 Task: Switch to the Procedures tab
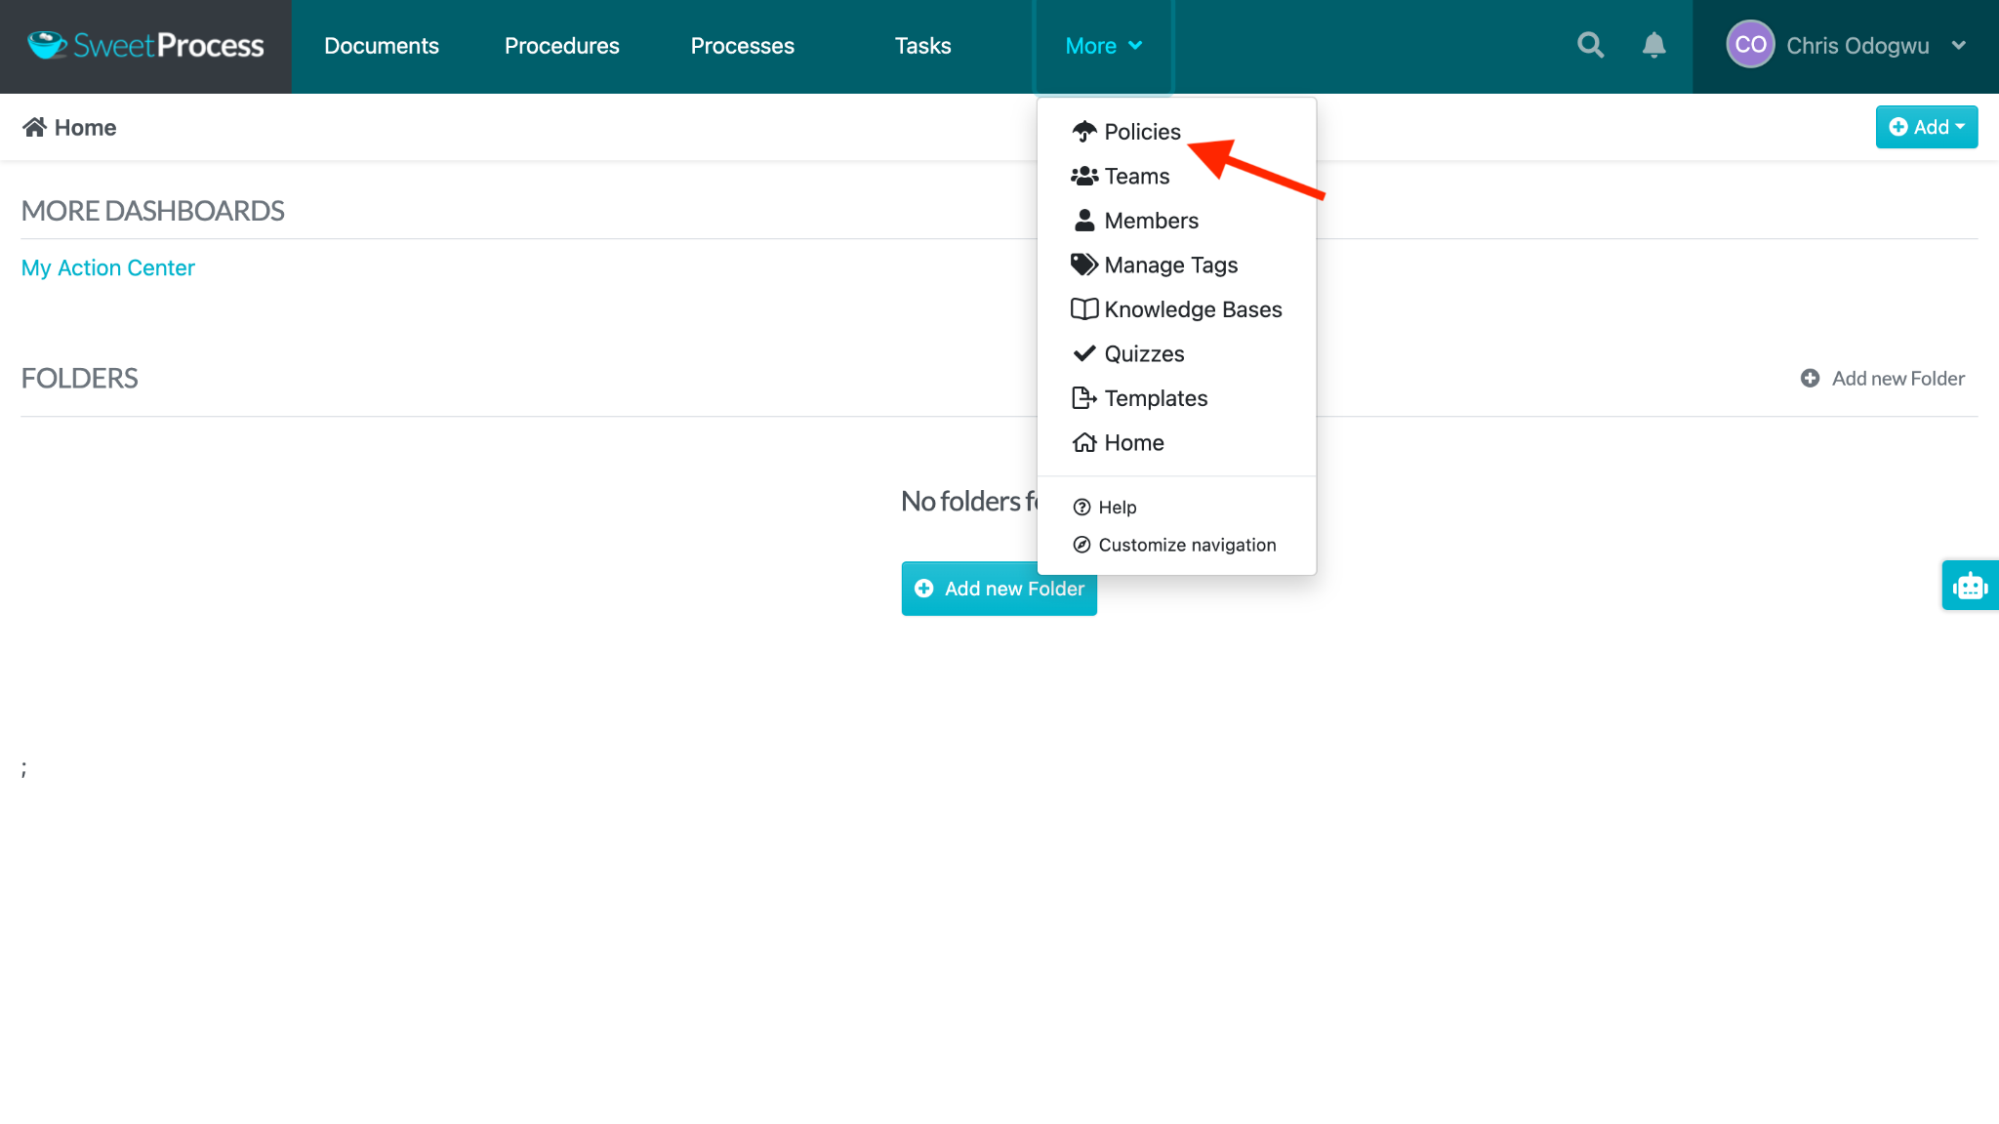point(561,45)
